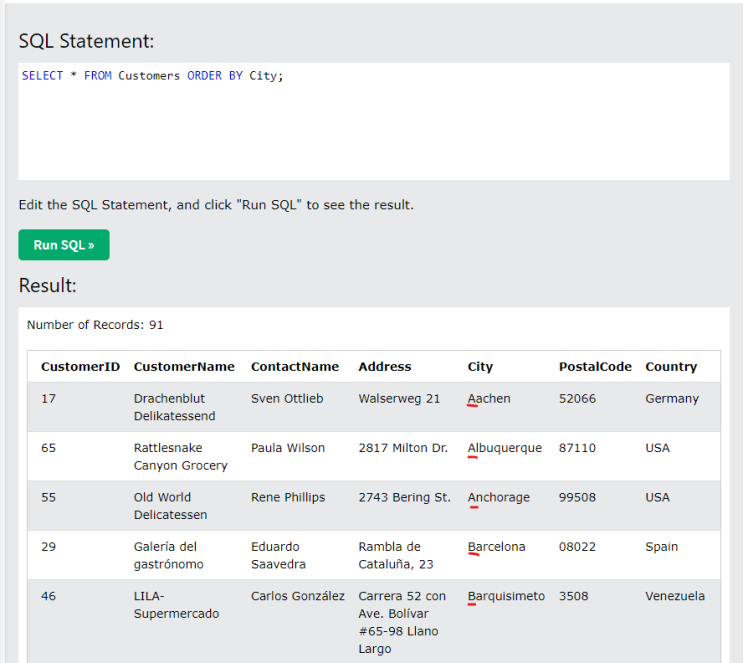The width and height of the screenshot is (743, 663).
Task: Click the SELECT keyword in the query
Action: (x=42, y=76)
